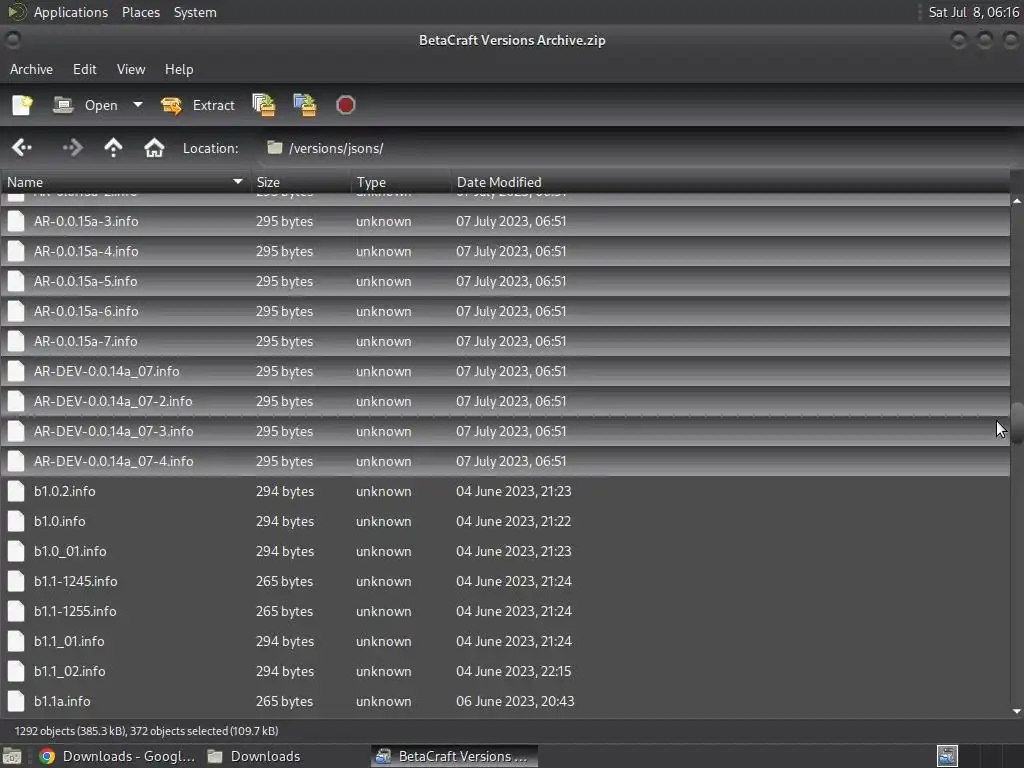
Task: Click the Location path field /versions/jsons/
Action: click(640, 148)
